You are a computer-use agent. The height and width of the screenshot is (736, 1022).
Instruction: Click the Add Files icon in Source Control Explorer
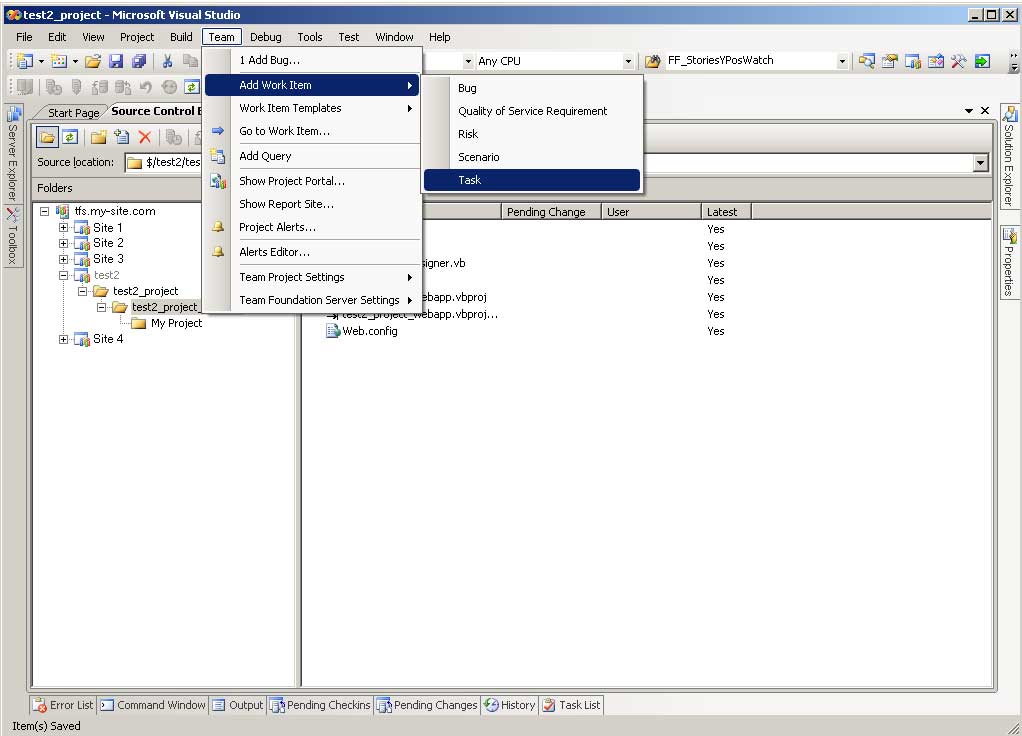(121, 137)
